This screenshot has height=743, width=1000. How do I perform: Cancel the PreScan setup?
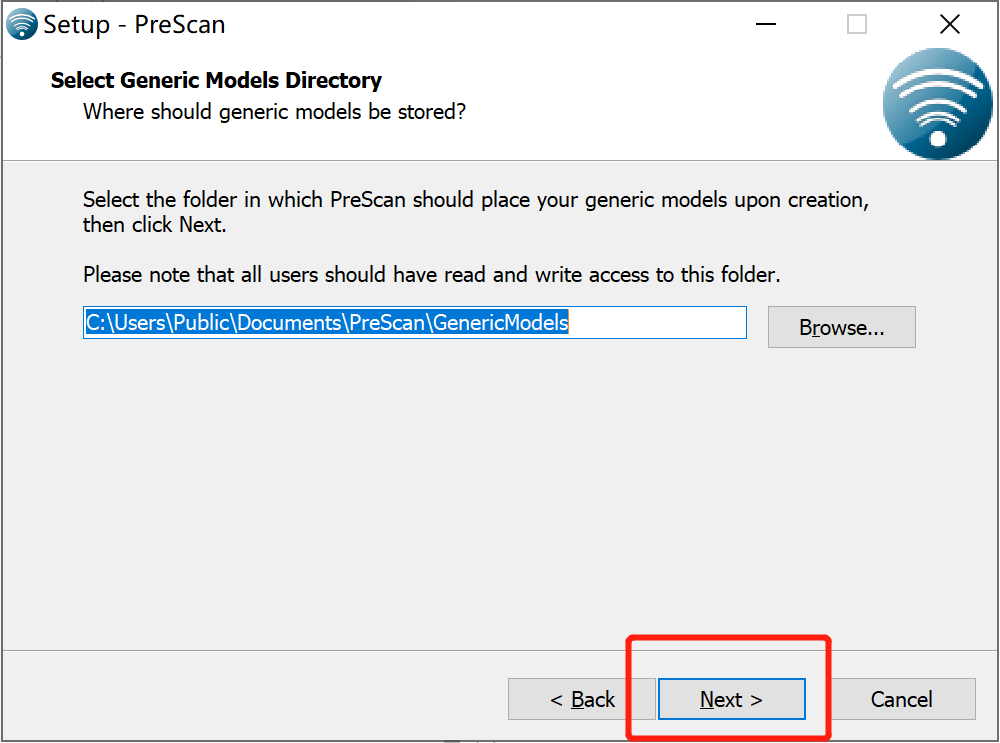pos(901,699)
